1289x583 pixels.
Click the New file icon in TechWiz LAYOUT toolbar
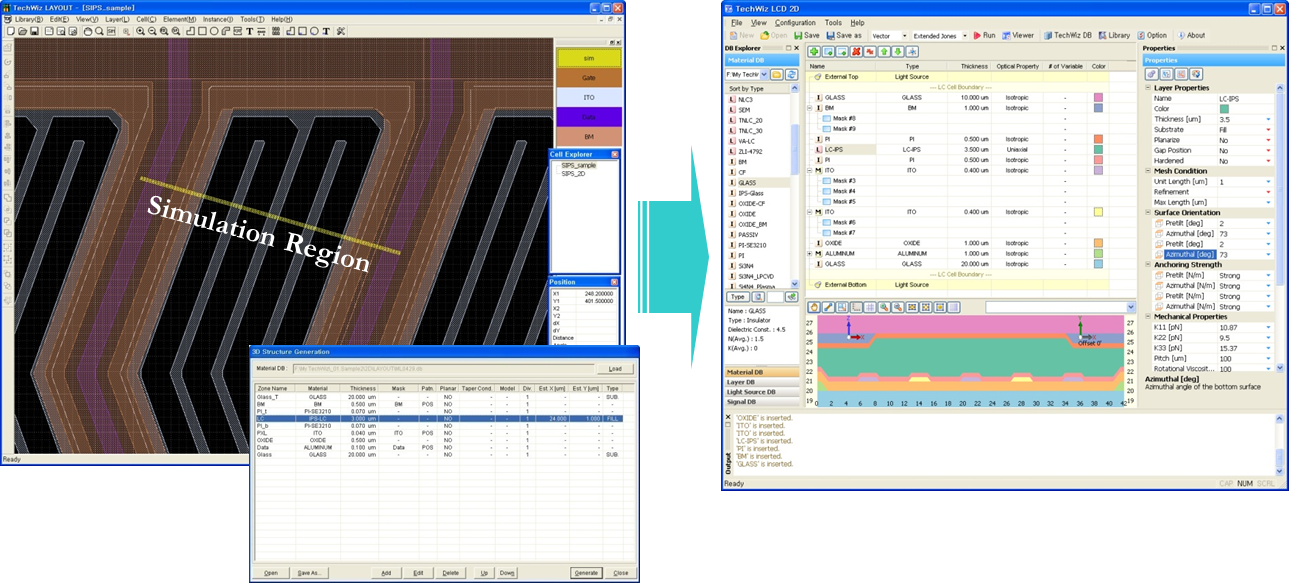[x=10, y=31]
